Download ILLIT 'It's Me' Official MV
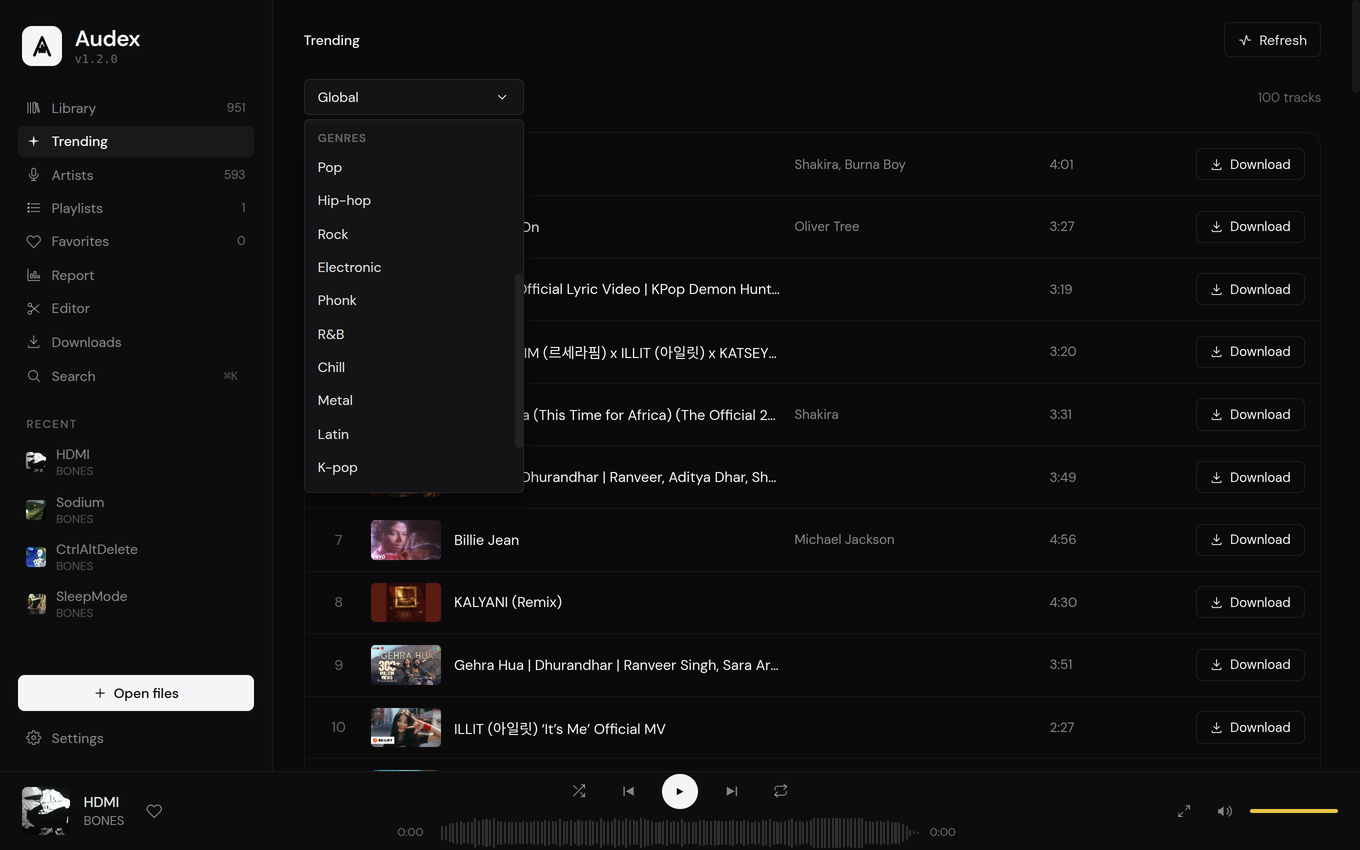Viewport: 1360px width, 850px height. pos(1250,727)
